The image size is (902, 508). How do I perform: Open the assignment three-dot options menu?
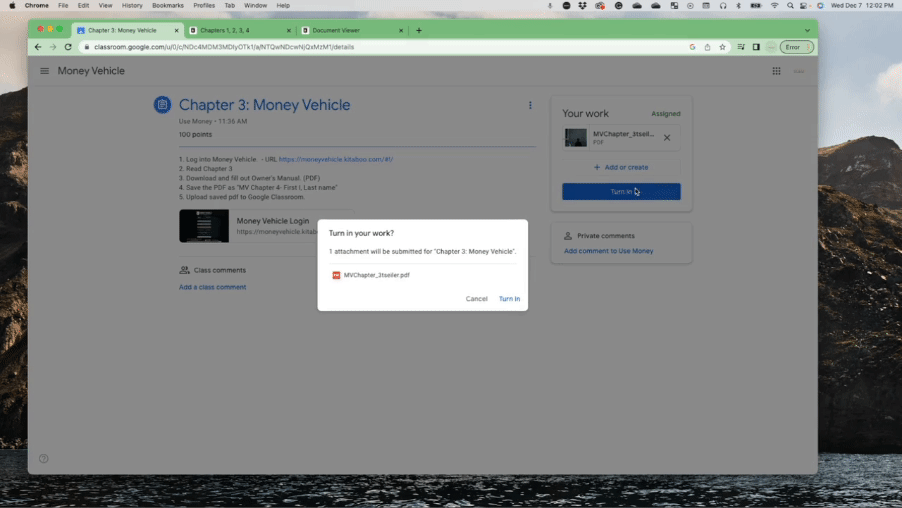click(x=530, y=105)
